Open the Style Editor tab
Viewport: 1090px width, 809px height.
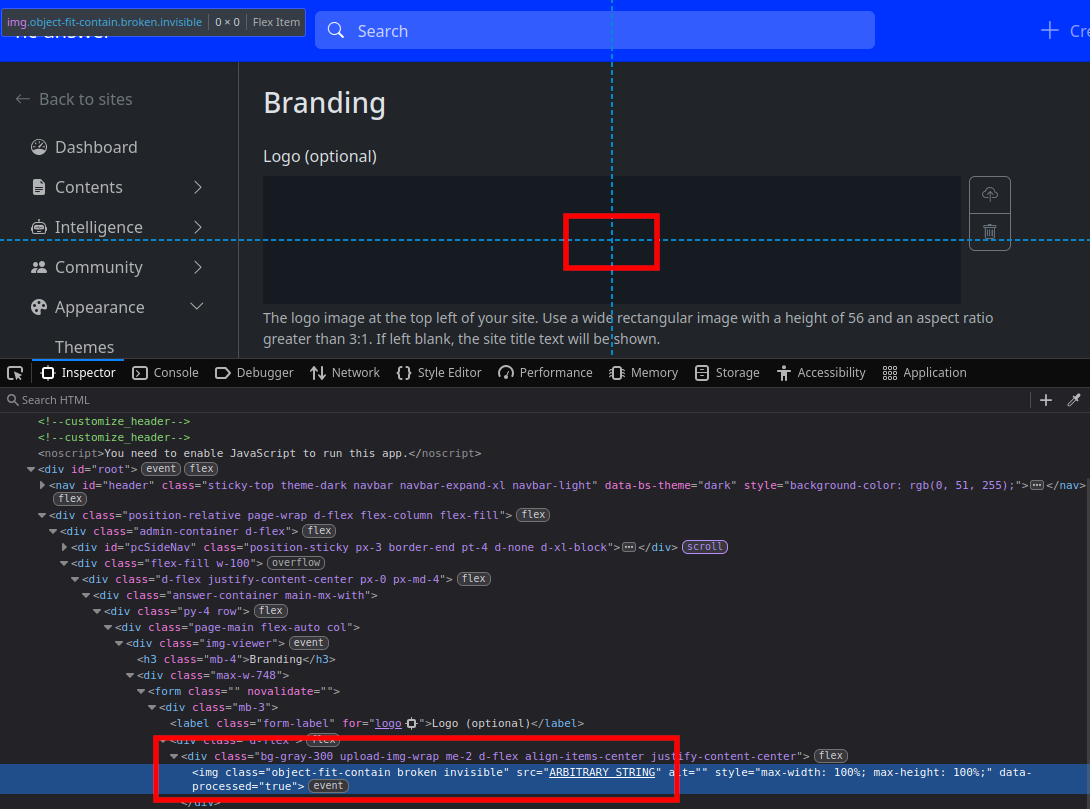tap(439, 373)
